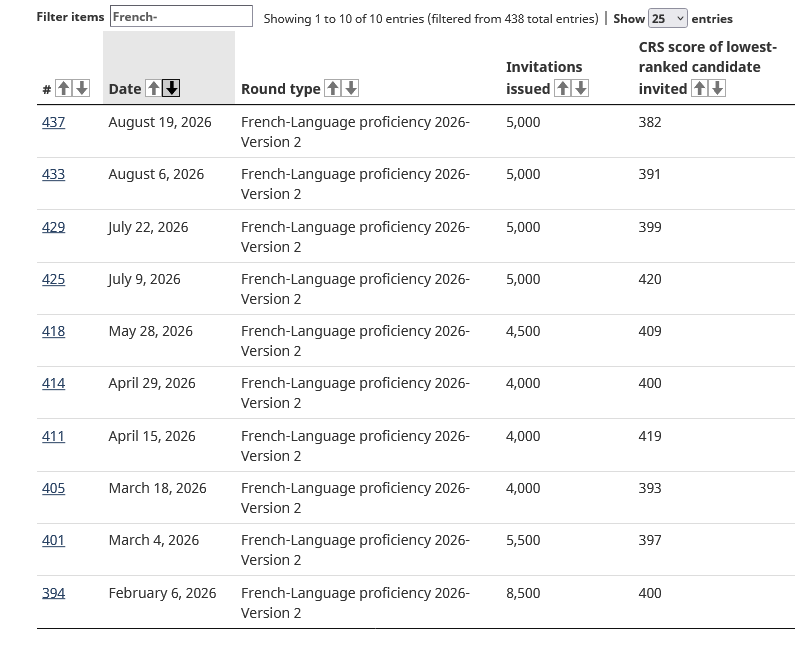Select date August 19, 2026

[160, 122]
